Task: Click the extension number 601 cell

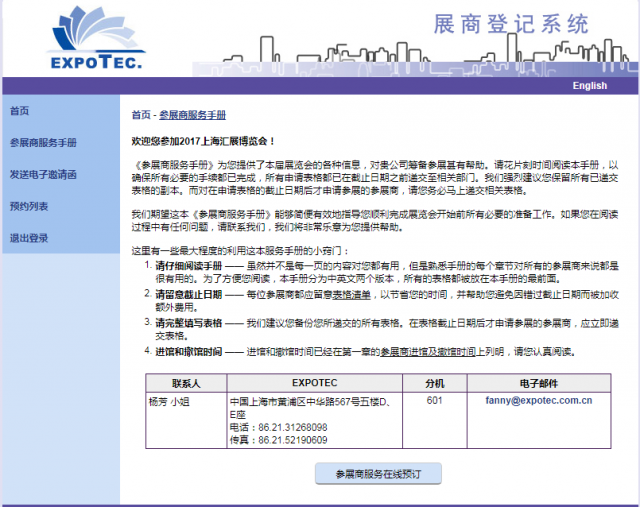Action: coord(434,401)
